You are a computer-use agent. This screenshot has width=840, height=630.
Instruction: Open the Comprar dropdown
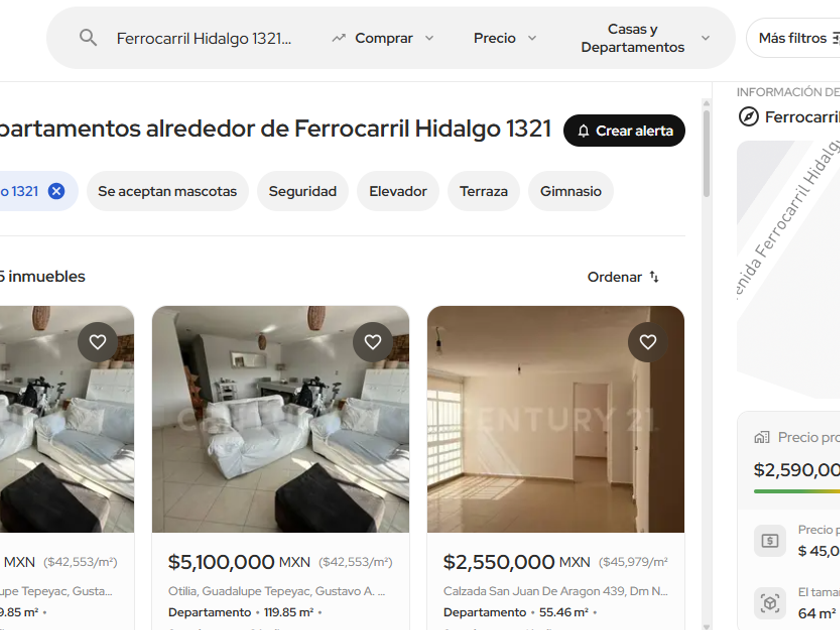[x=382, y=38]
